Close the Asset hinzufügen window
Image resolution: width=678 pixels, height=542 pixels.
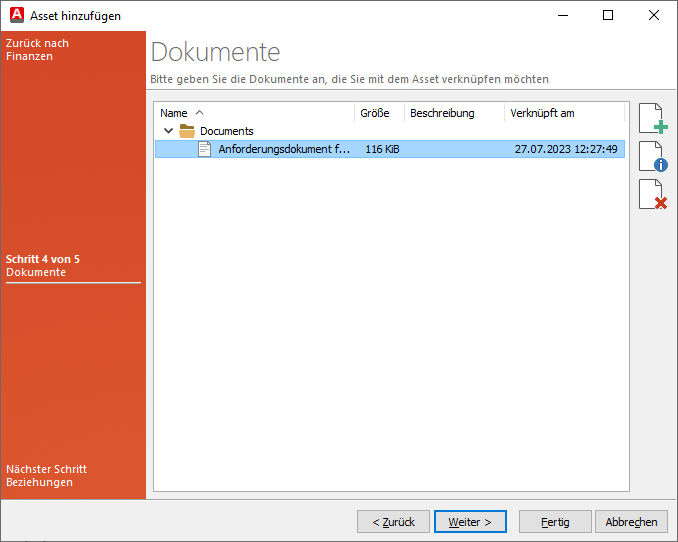654,15
